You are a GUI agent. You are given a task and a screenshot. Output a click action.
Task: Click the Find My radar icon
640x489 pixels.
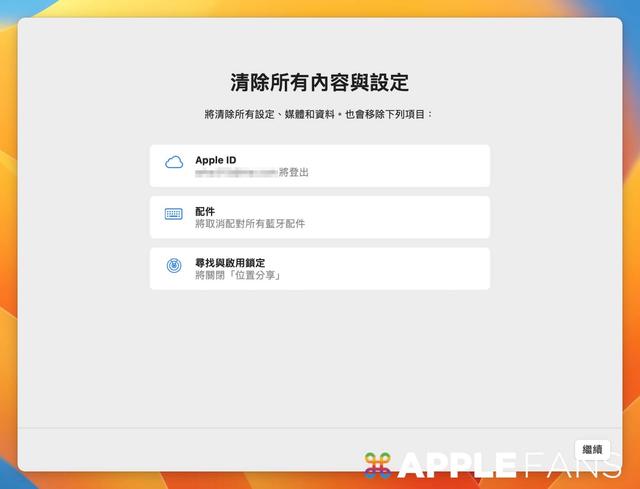[x=174, y=265]
